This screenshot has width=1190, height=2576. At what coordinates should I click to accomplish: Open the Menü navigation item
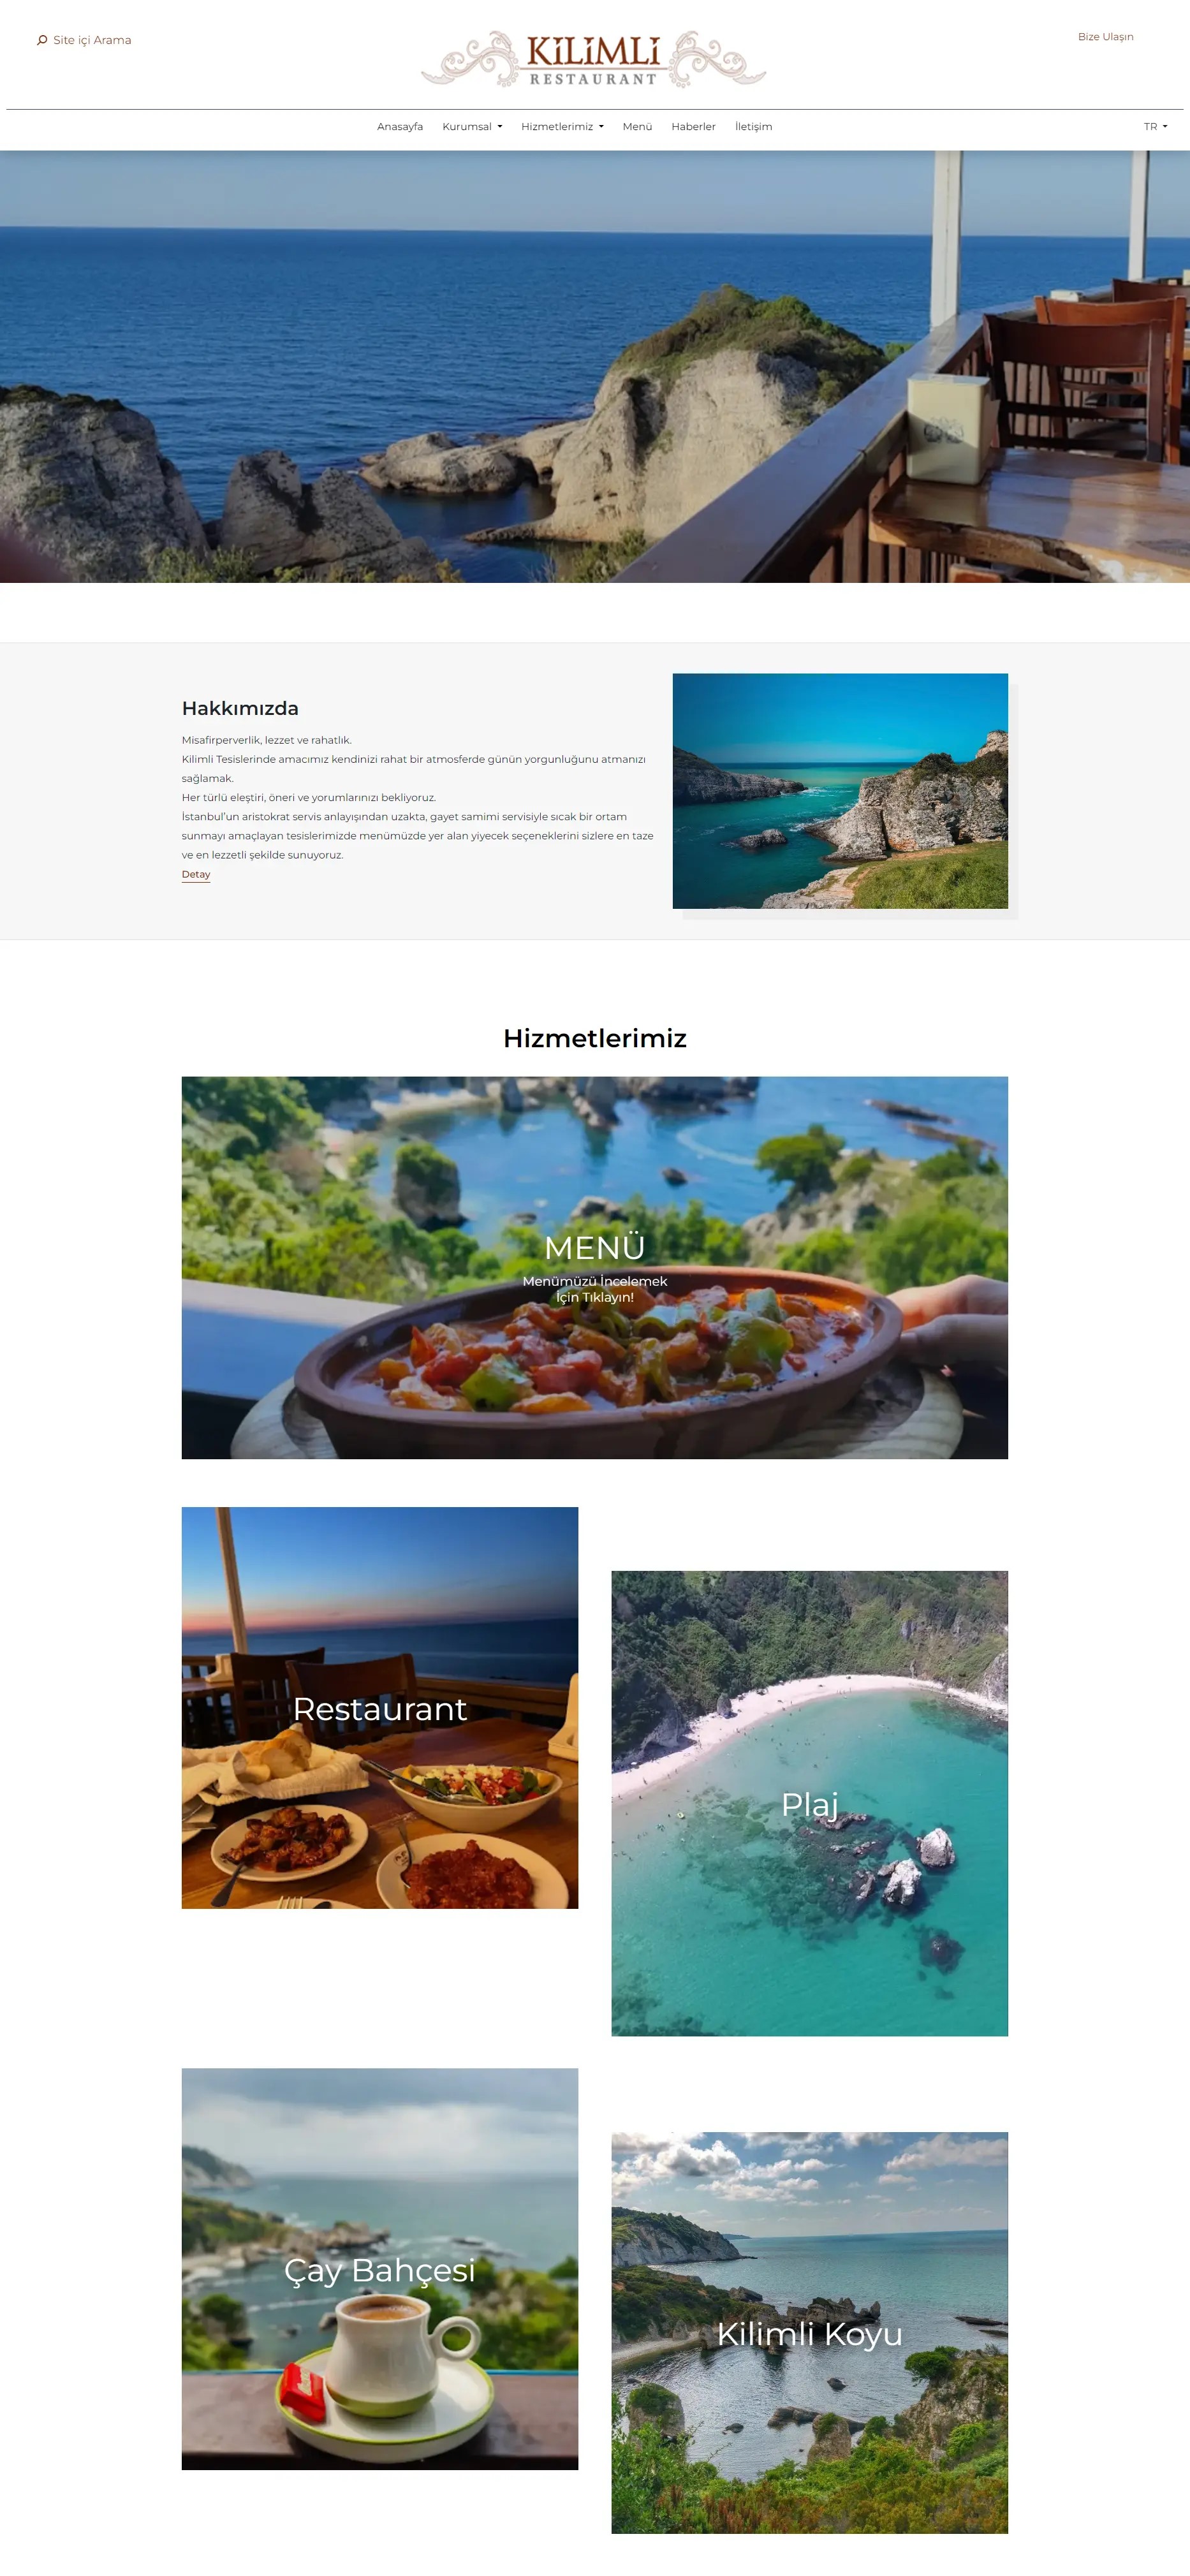(x=637, y=127)
